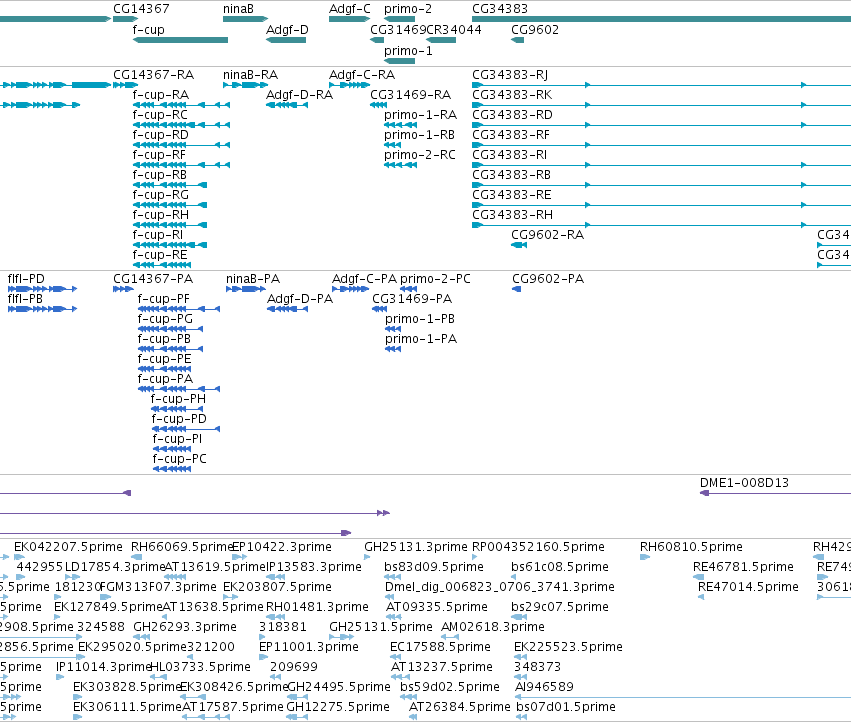The width and height of the screenshot is (851, 722).
Task: Click transcript label CG31469-RA
Action: [410, 95]
